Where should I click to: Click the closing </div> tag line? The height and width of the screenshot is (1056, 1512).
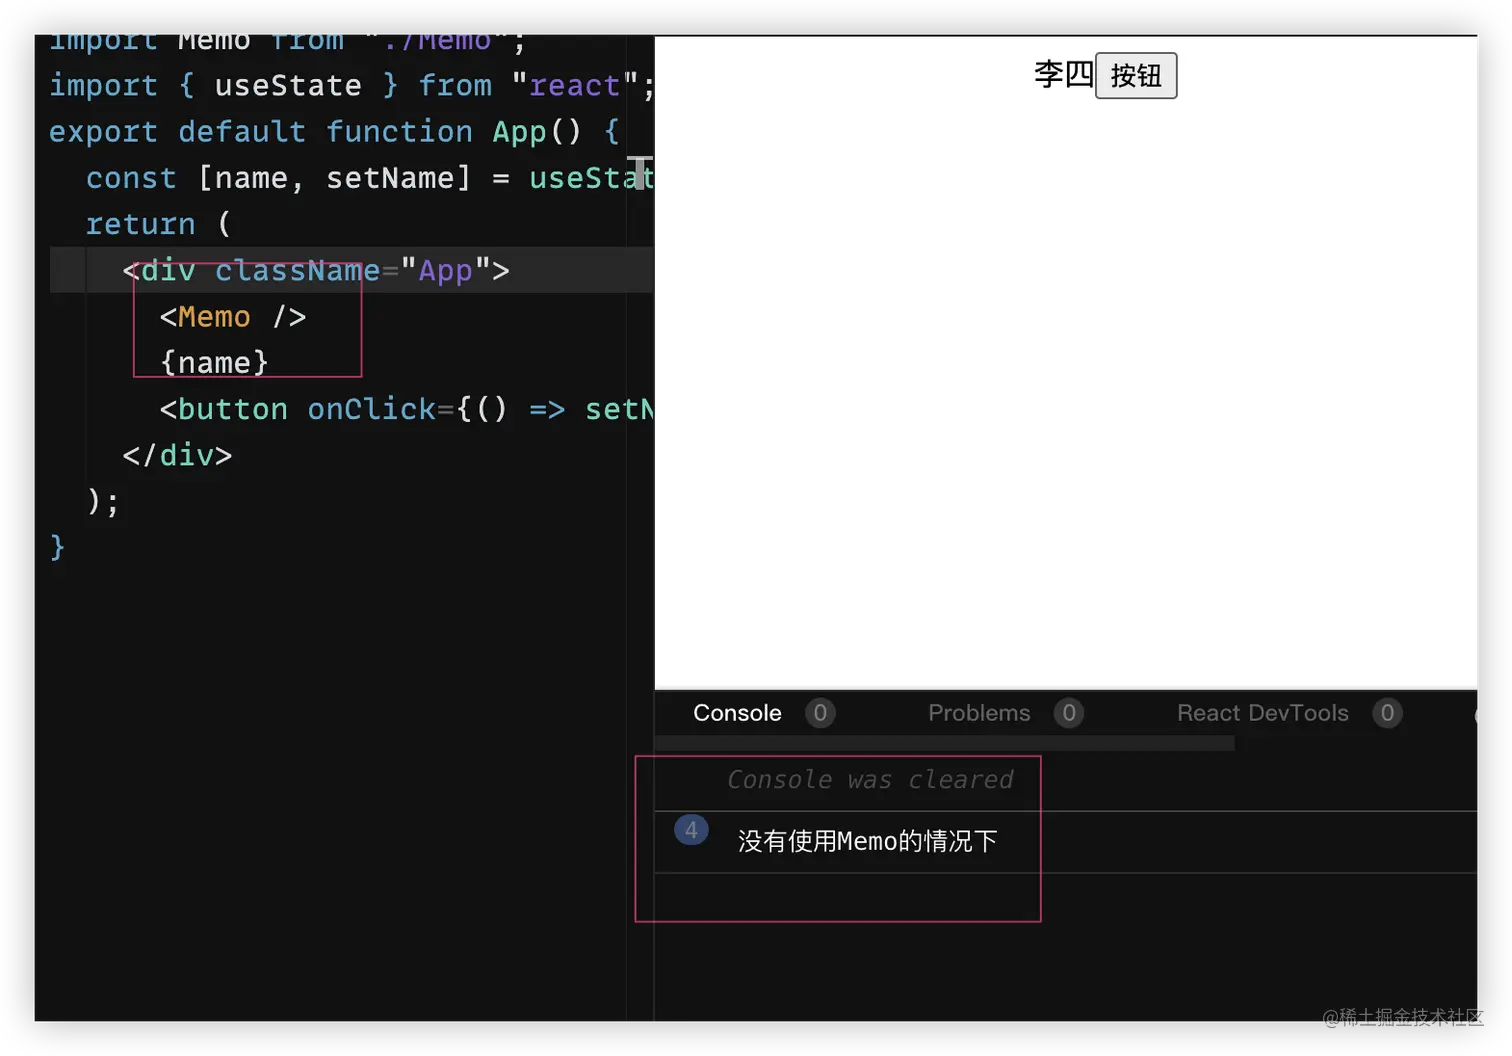click(177, 455)
